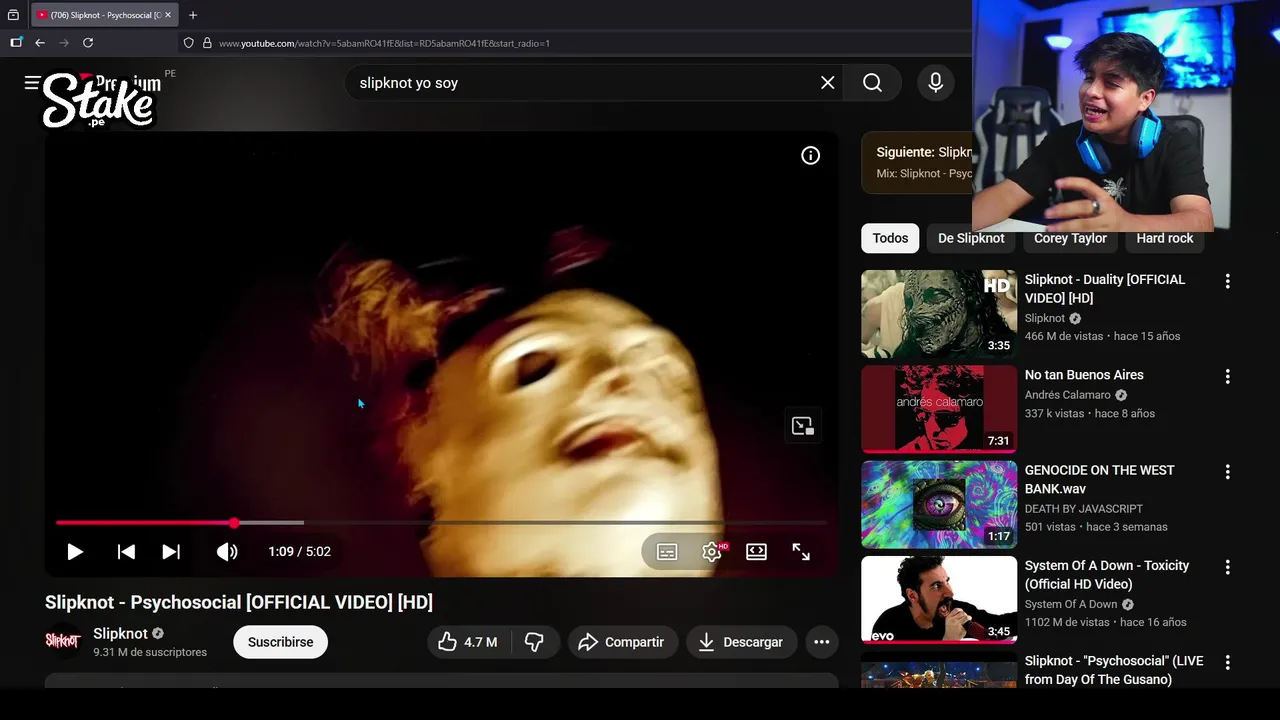Image resolution: width=1280 pixels, height=720 pixels.
Task: Click Psychosocial LIVE Day Of The Gusano title
Action: (1114, 670)
